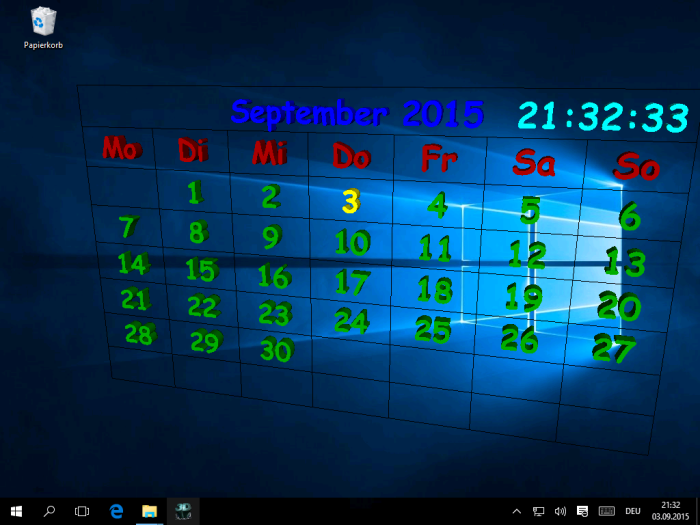Select day 15 on the calendar
Viewport: 700px width, 525px height.
201,270
